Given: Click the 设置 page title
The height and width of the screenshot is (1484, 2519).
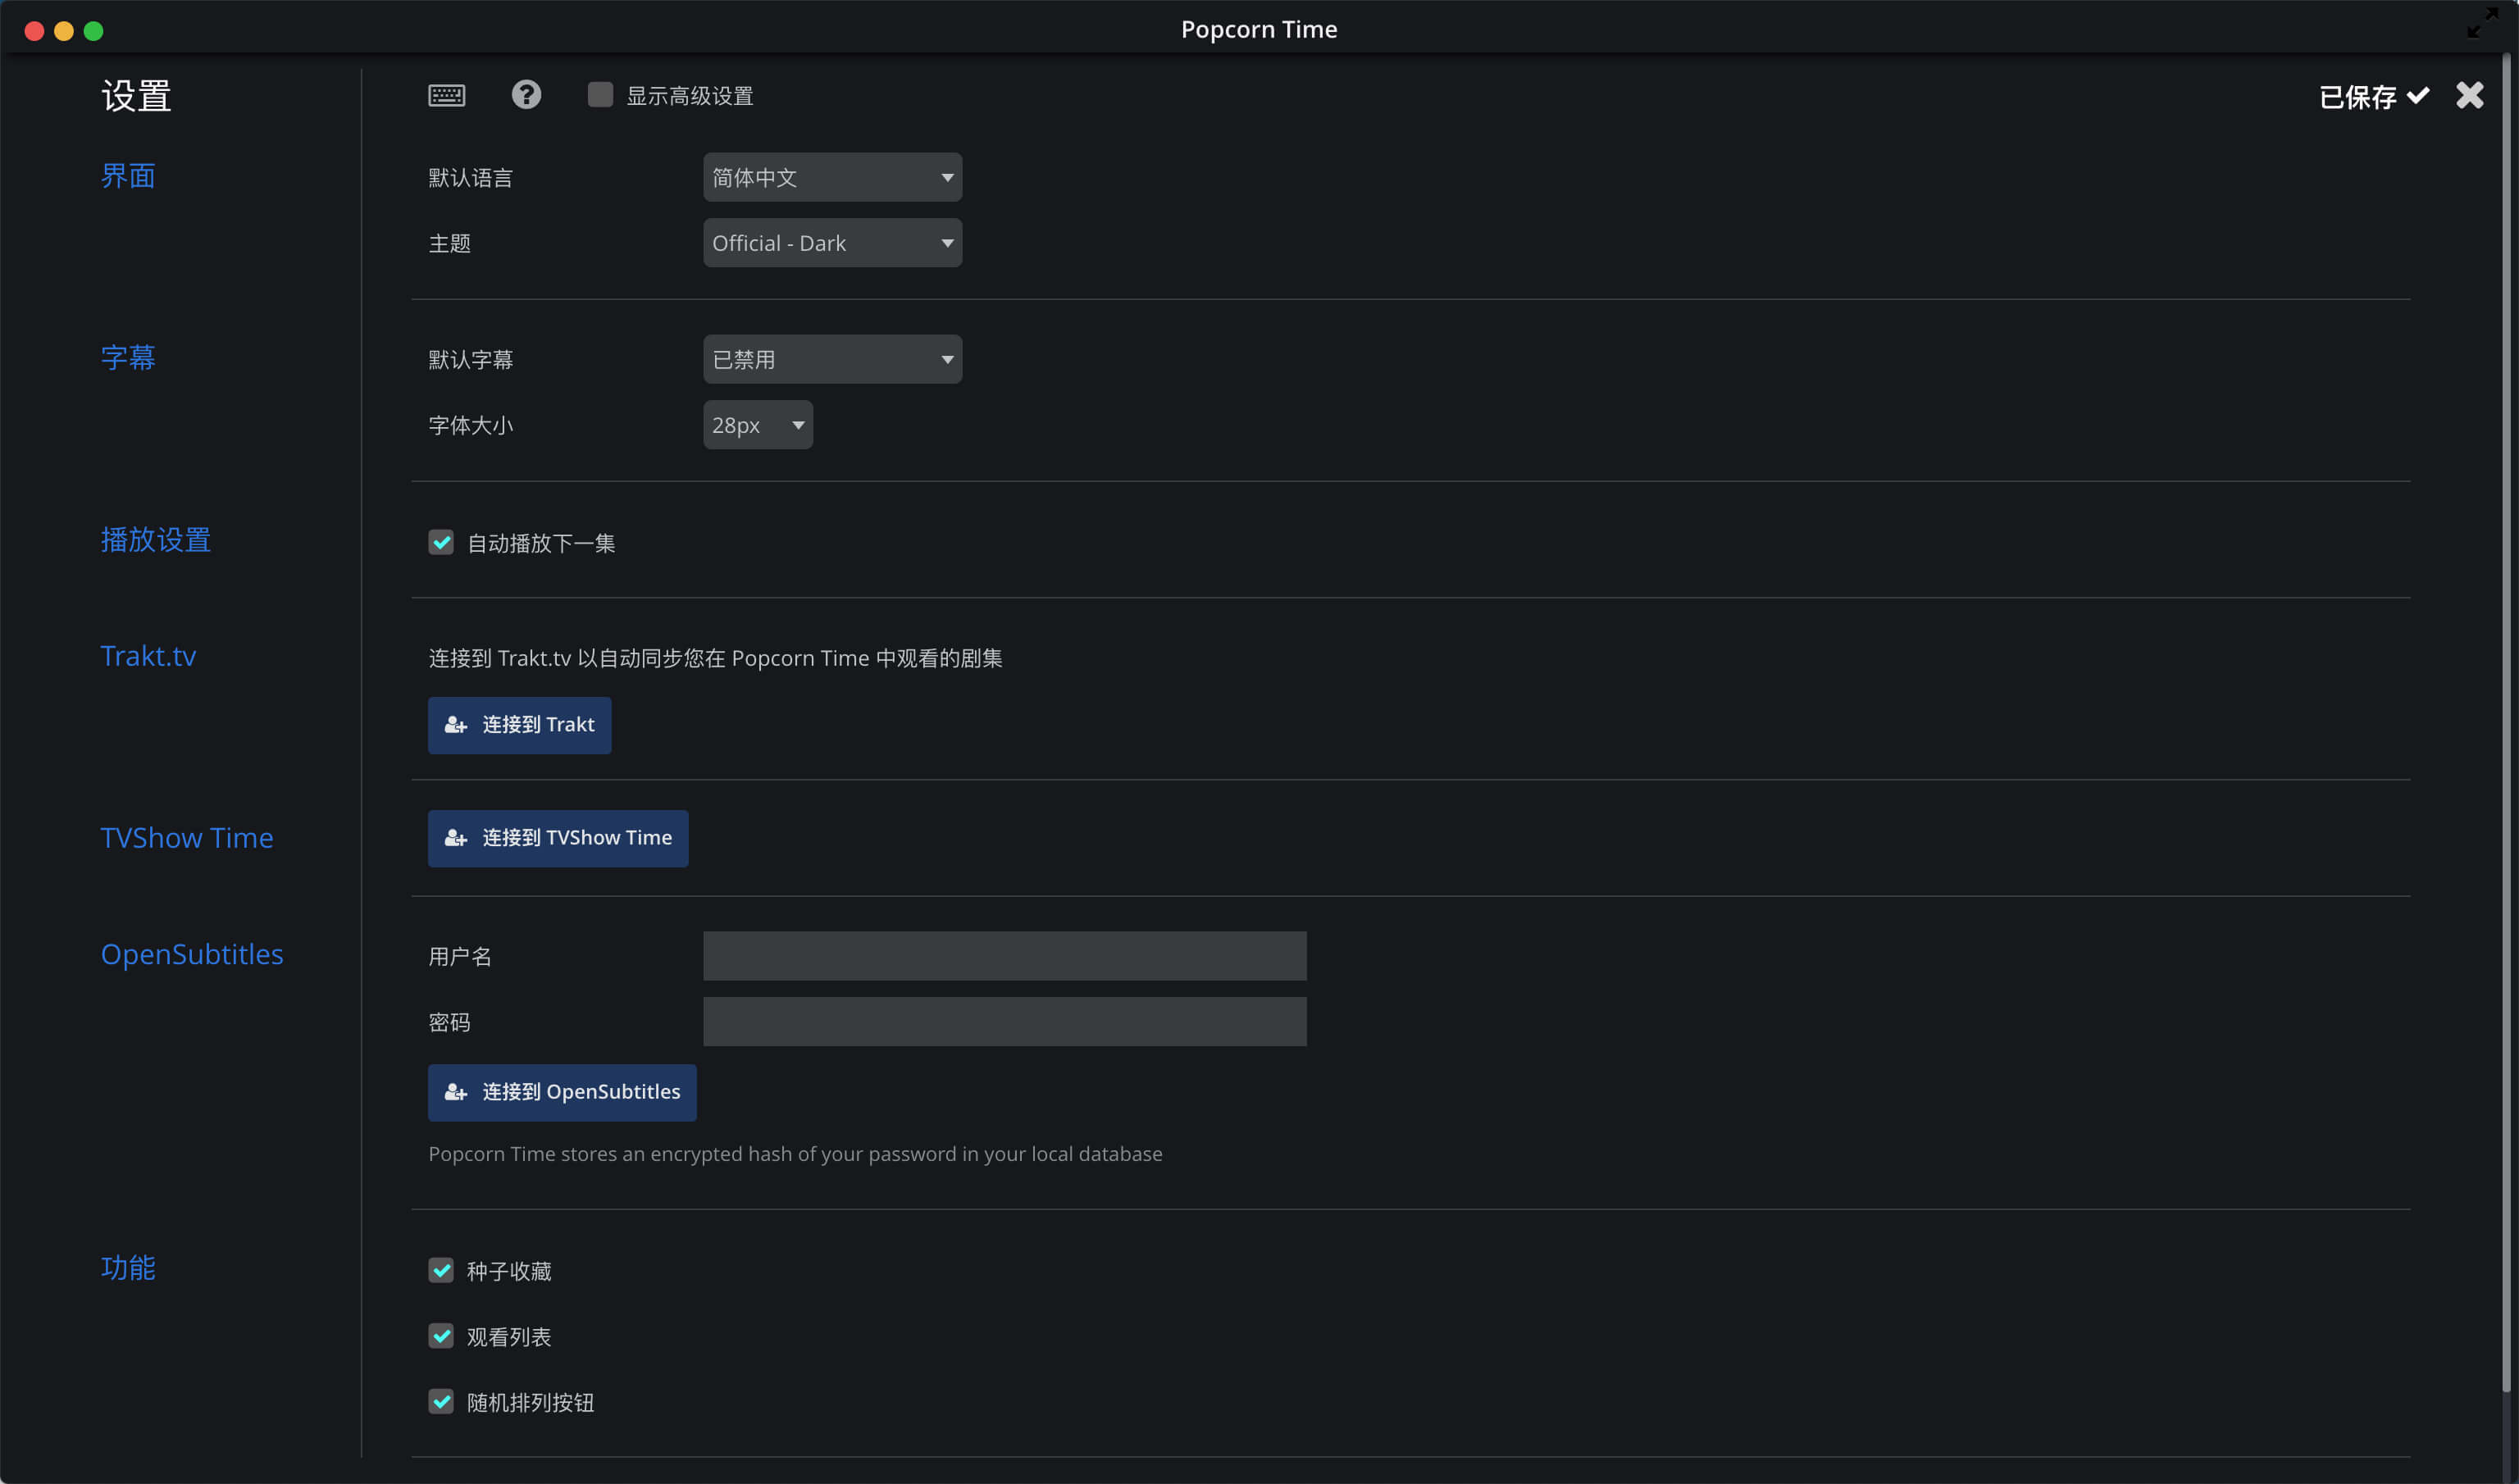Looking at the screenshot, I should 136,96.
